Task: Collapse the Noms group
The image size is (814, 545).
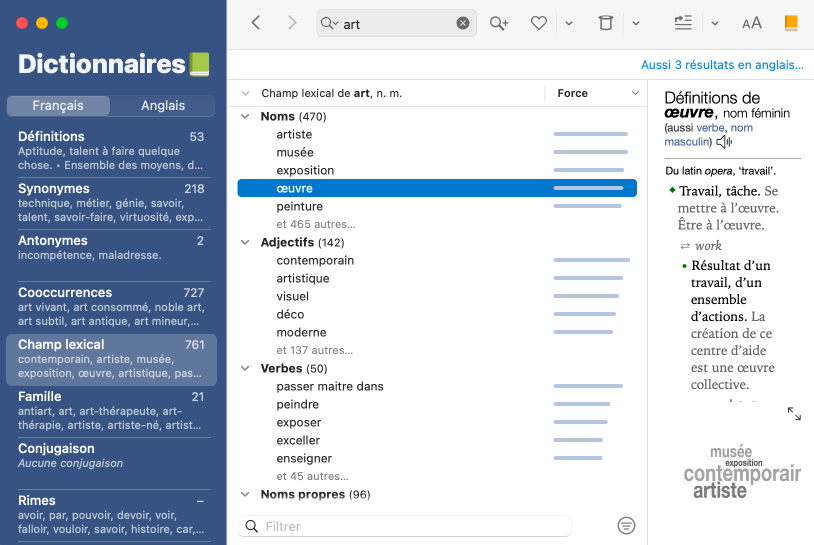Action: [x=246, y=117]
